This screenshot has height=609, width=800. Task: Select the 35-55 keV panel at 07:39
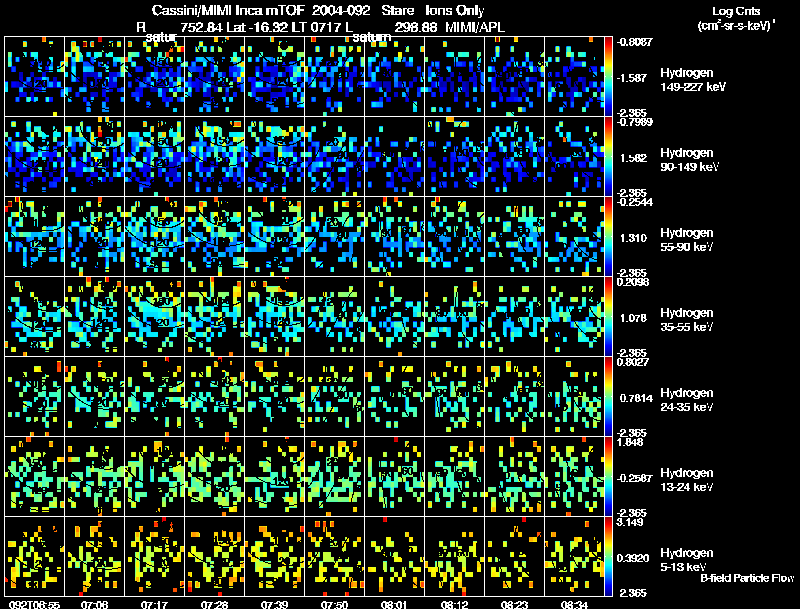274,317
